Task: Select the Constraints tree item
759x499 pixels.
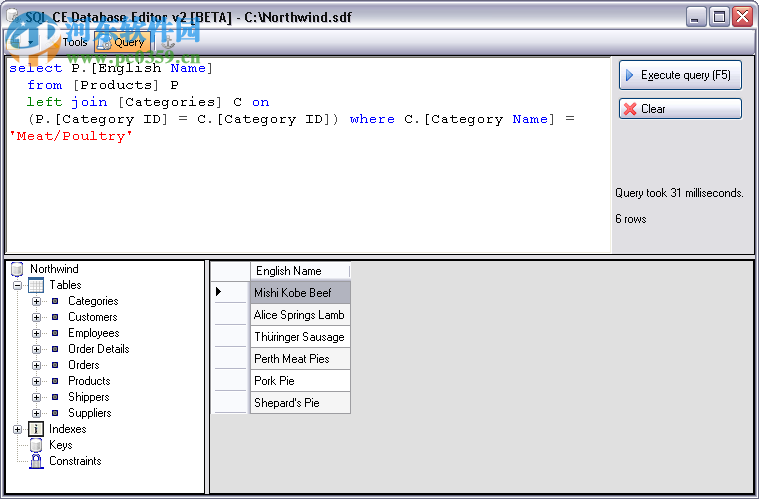Action: (x=75, y=461)
